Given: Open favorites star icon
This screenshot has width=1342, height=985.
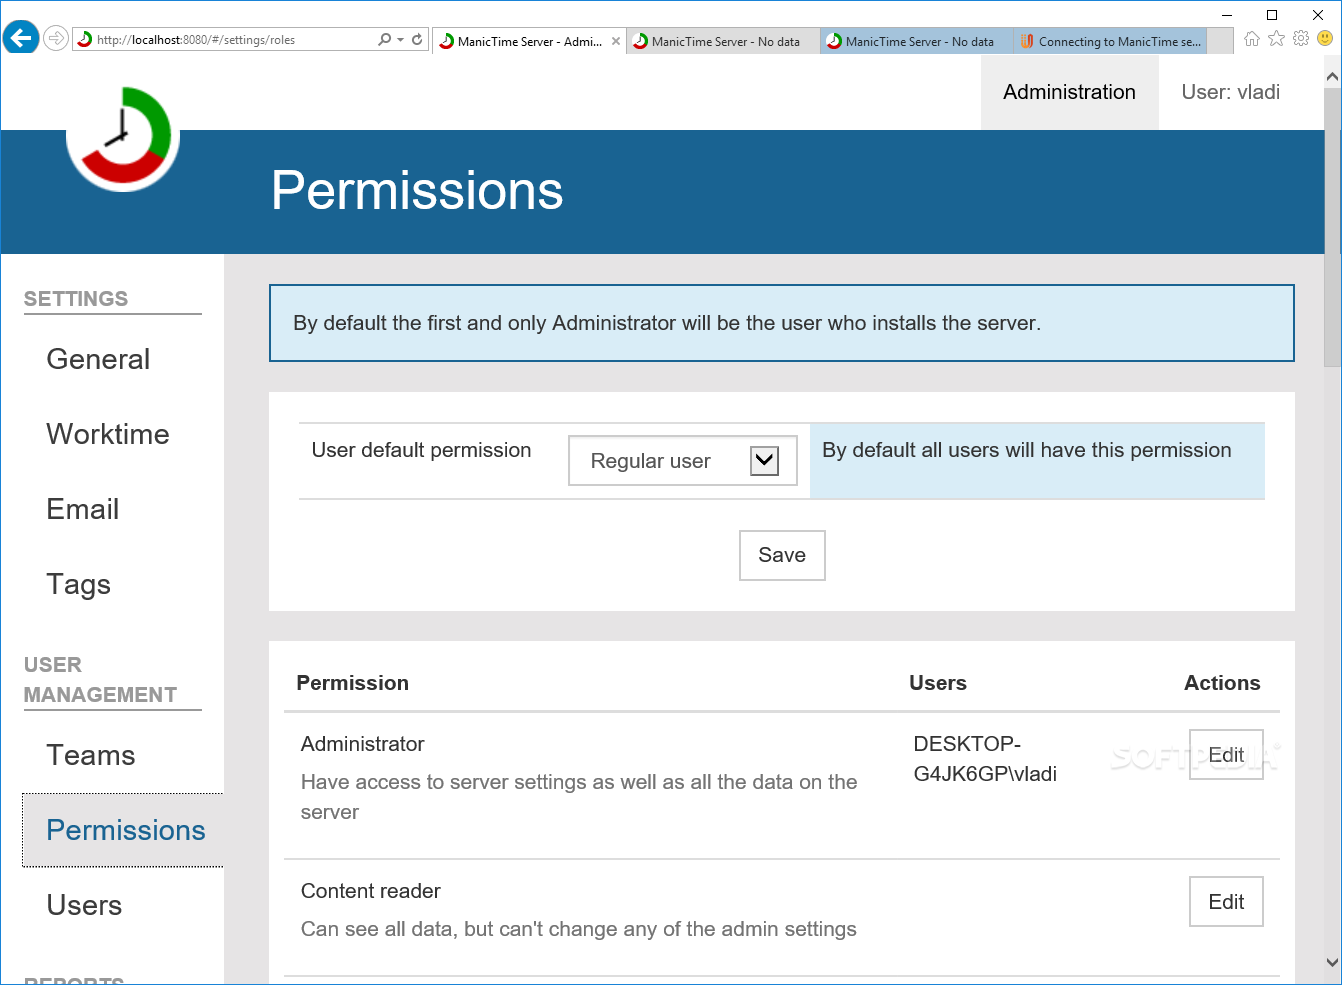Looking at the screenshot, I should (x=1276, y=39).
